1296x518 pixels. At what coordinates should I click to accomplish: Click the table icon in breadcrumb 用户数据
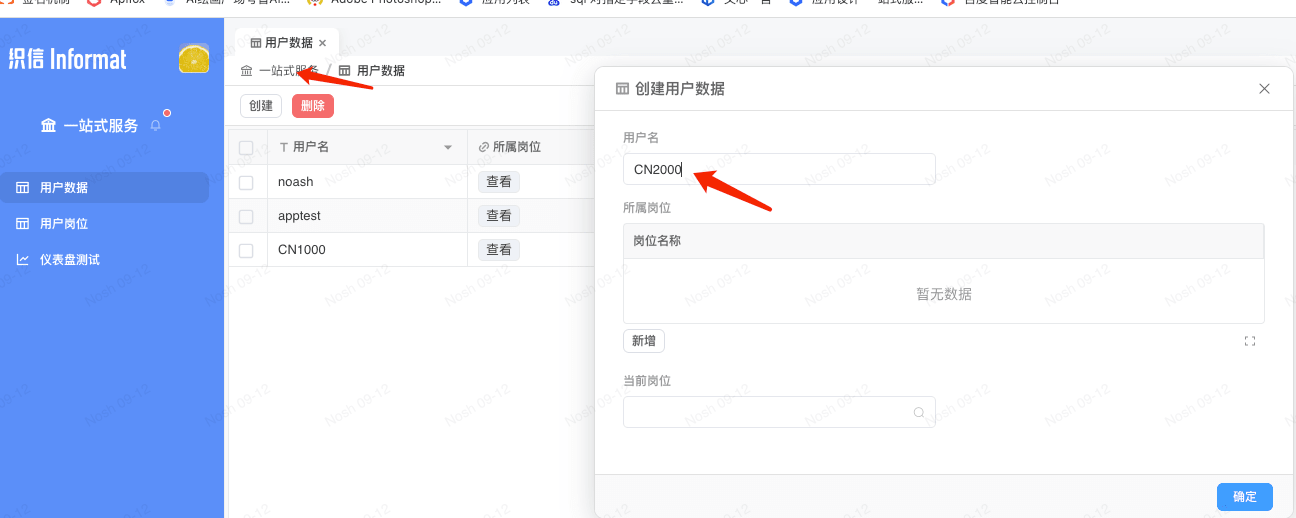click(x=345, y=71)
